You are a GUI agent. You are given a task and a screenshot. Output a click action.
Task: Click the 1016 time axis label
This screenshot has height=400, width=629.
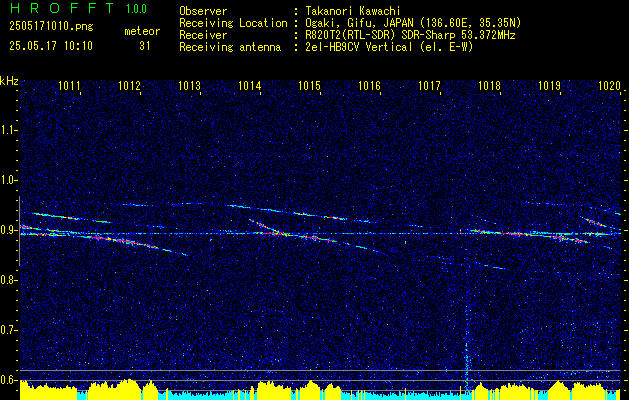click(369, 85)
